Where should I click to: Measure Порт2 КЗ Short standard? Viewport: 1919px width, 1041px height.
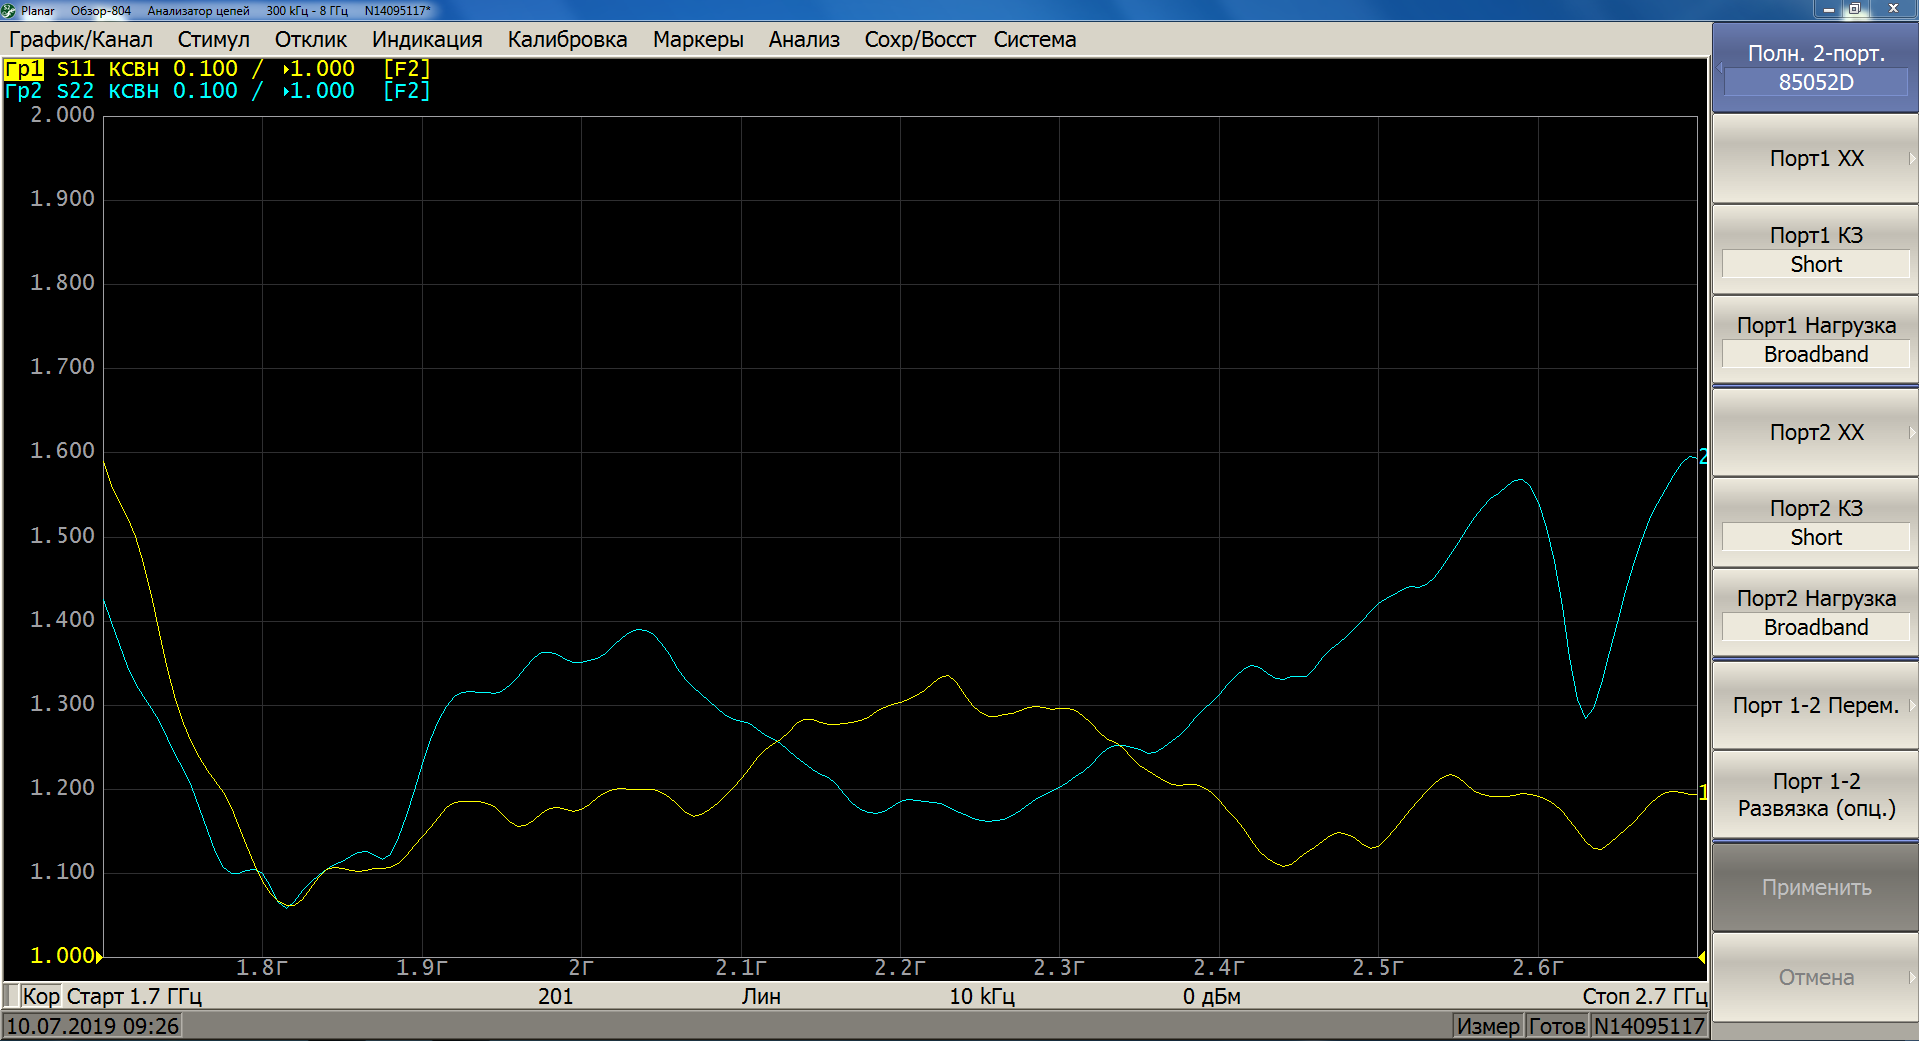tap(1815, 523)
